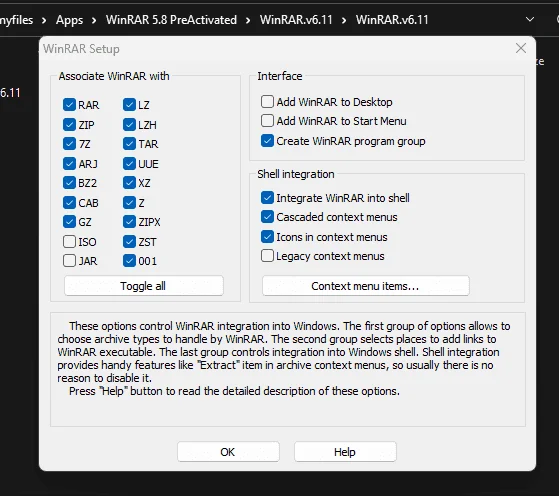Expand chevron between the two WinRAR.v6.11 segments
The image size is (559, 496).
click(344, 20)
